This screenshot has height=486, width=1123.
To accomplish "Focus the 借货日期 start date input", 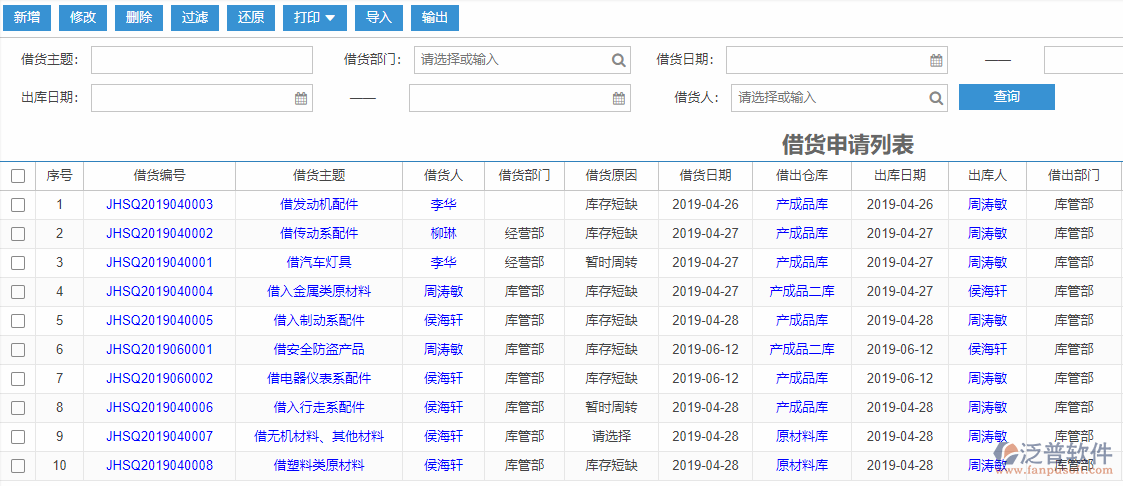I will click(837, 60).
